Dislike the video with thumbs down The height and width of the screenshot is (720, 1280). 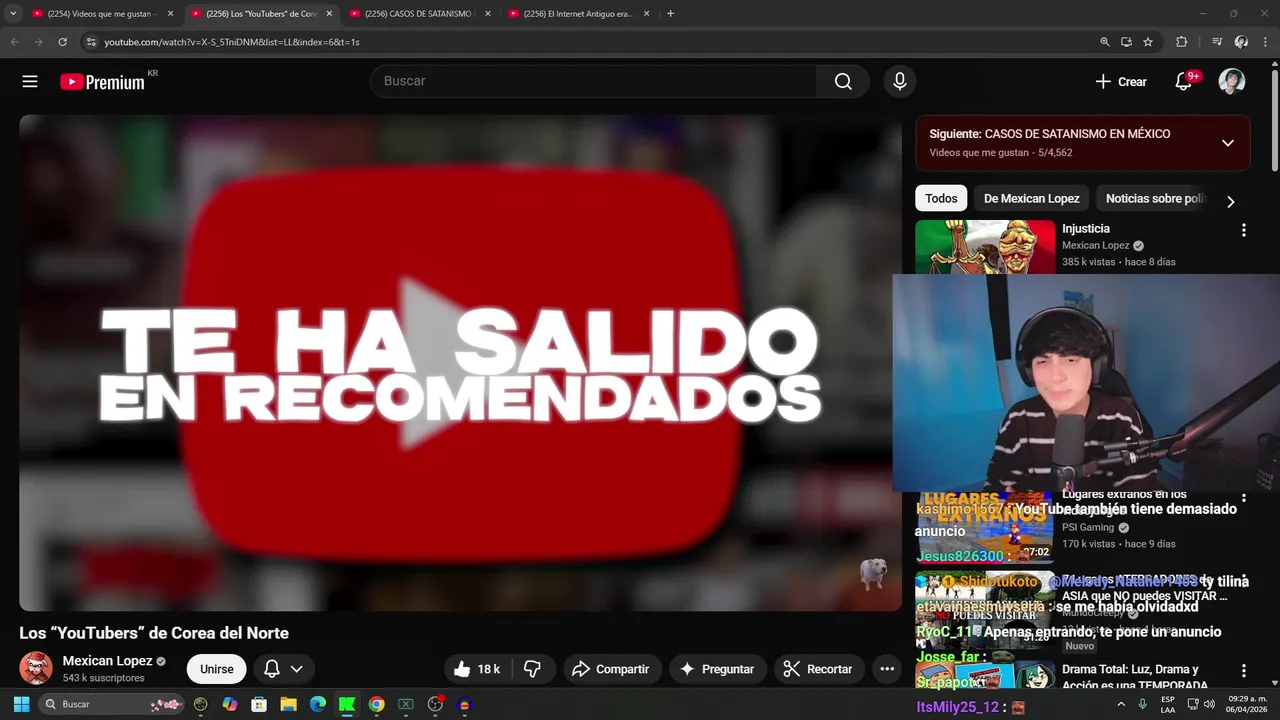(533, 669)
